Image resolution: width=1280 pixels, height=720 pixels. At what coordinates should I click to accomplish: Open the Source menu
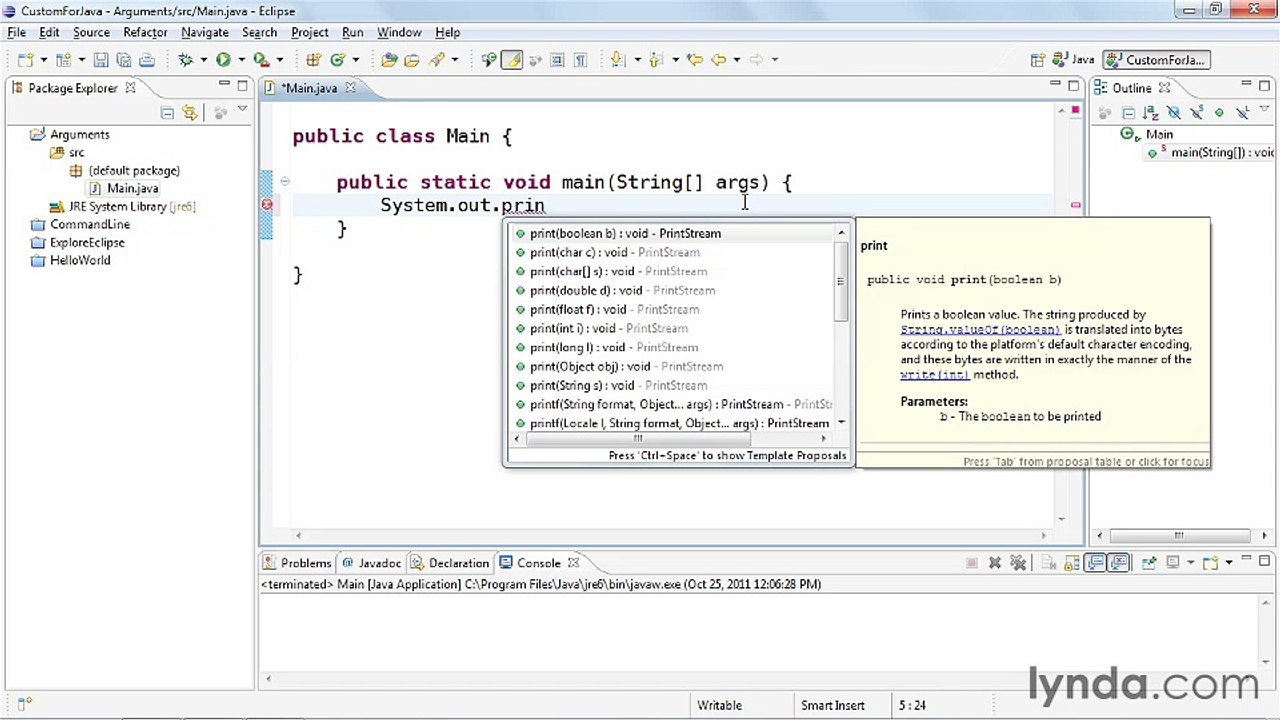(91, 32)
